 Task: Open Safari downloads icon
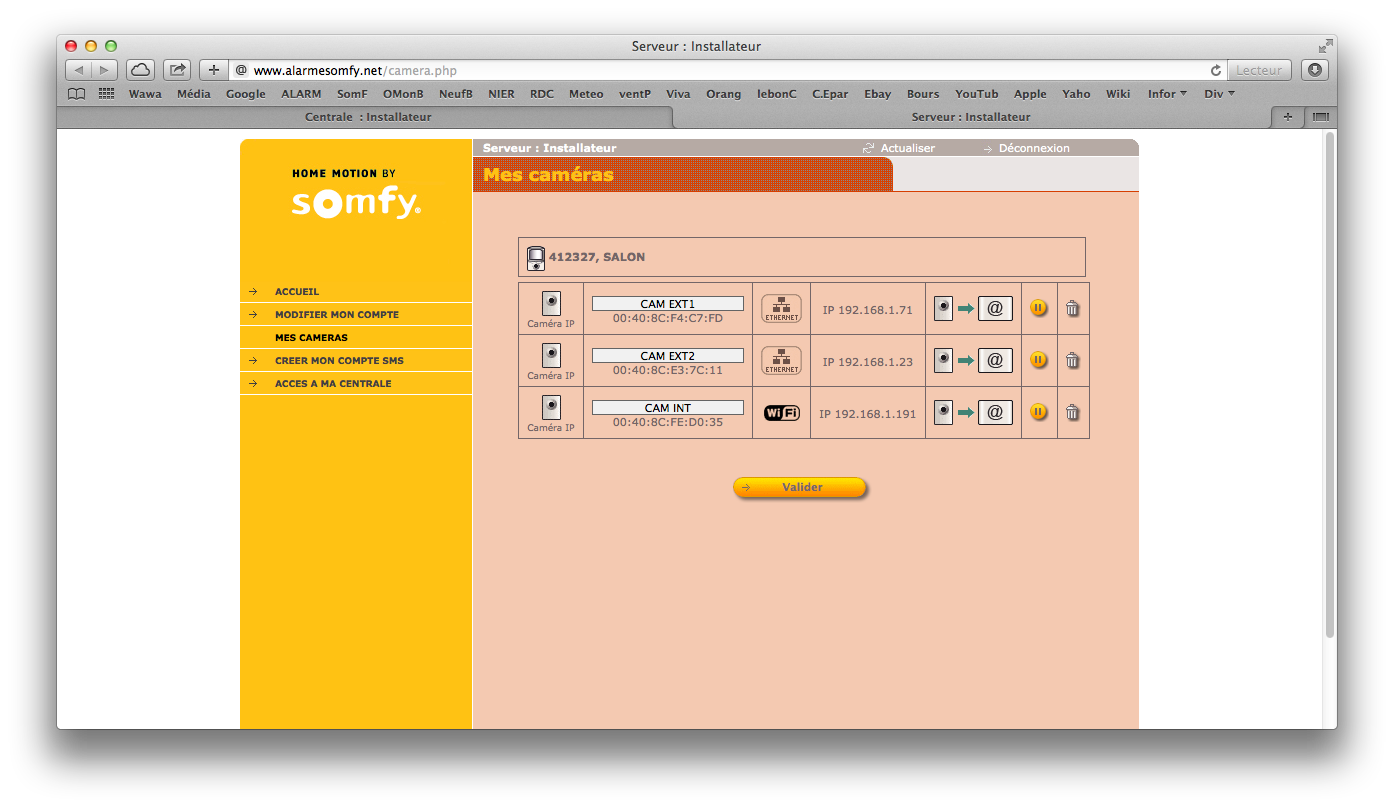pos(1315,70)
